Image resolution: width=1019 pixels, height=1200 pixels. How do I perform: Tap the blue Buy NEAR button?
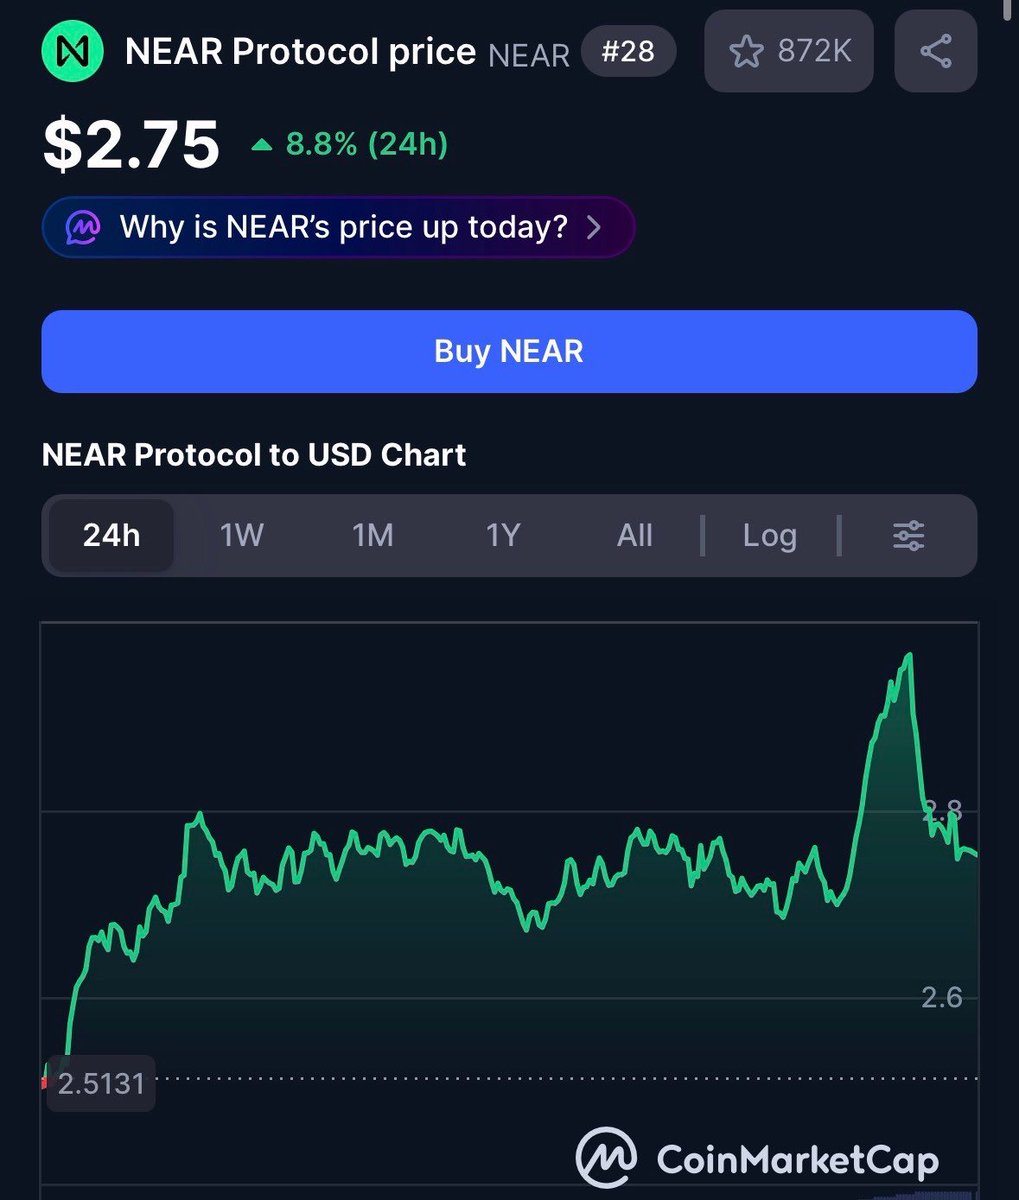coord(509,351)
